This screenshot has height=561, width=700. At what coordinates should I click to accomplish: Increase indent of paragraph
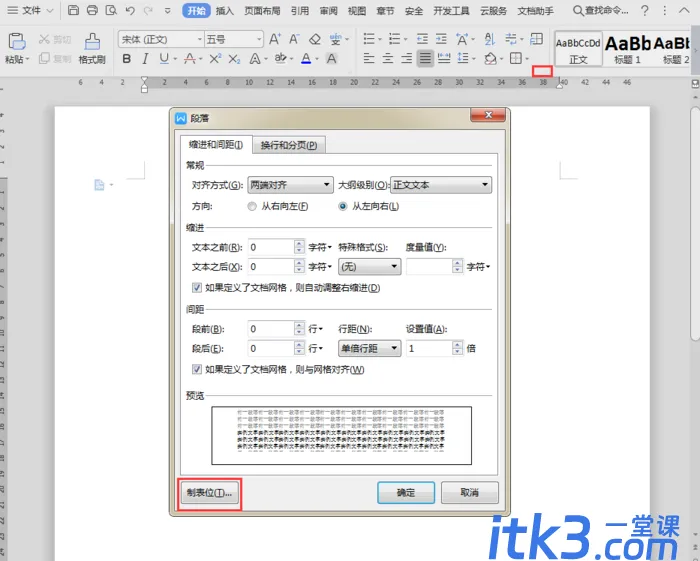tap(441, 39)
